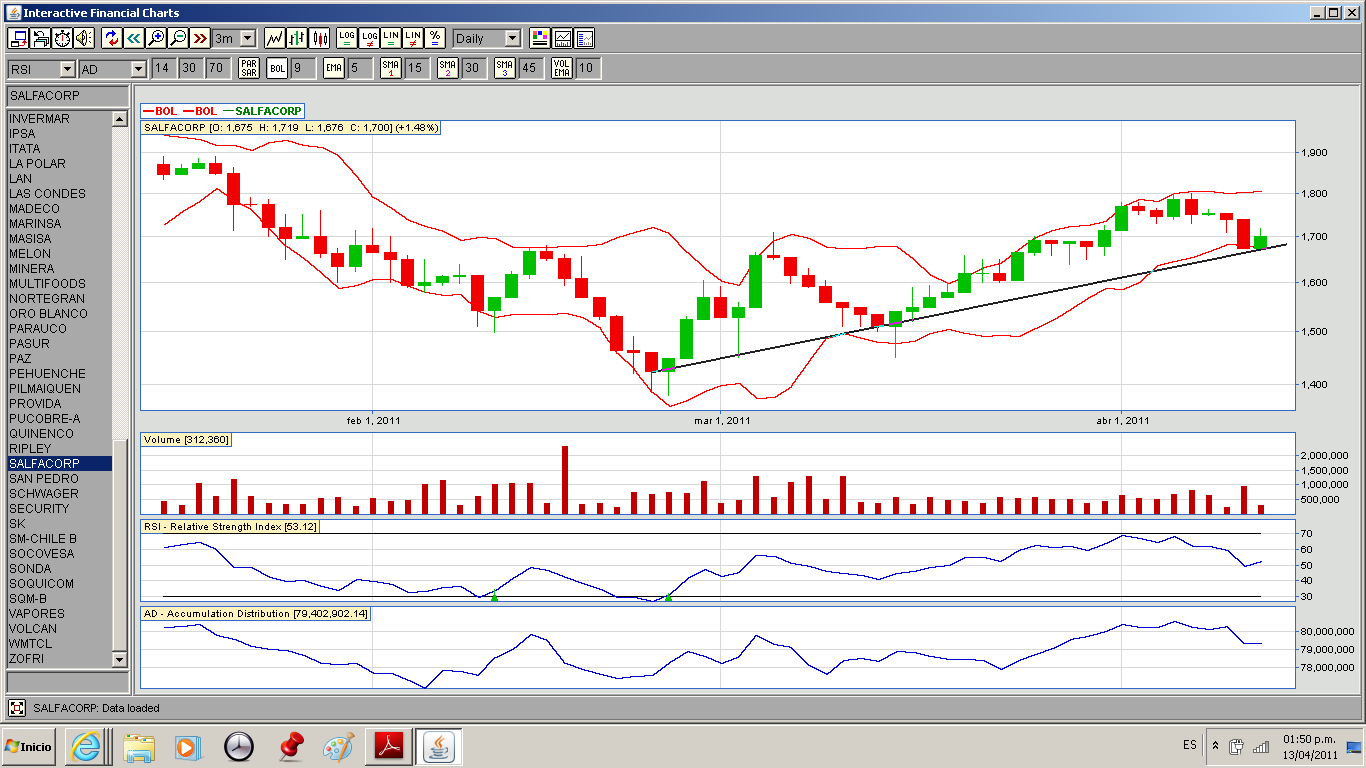The width and height of the screenshot is (1366, 768).
Task: Click the refresh chart data icon
Action: 111,38
